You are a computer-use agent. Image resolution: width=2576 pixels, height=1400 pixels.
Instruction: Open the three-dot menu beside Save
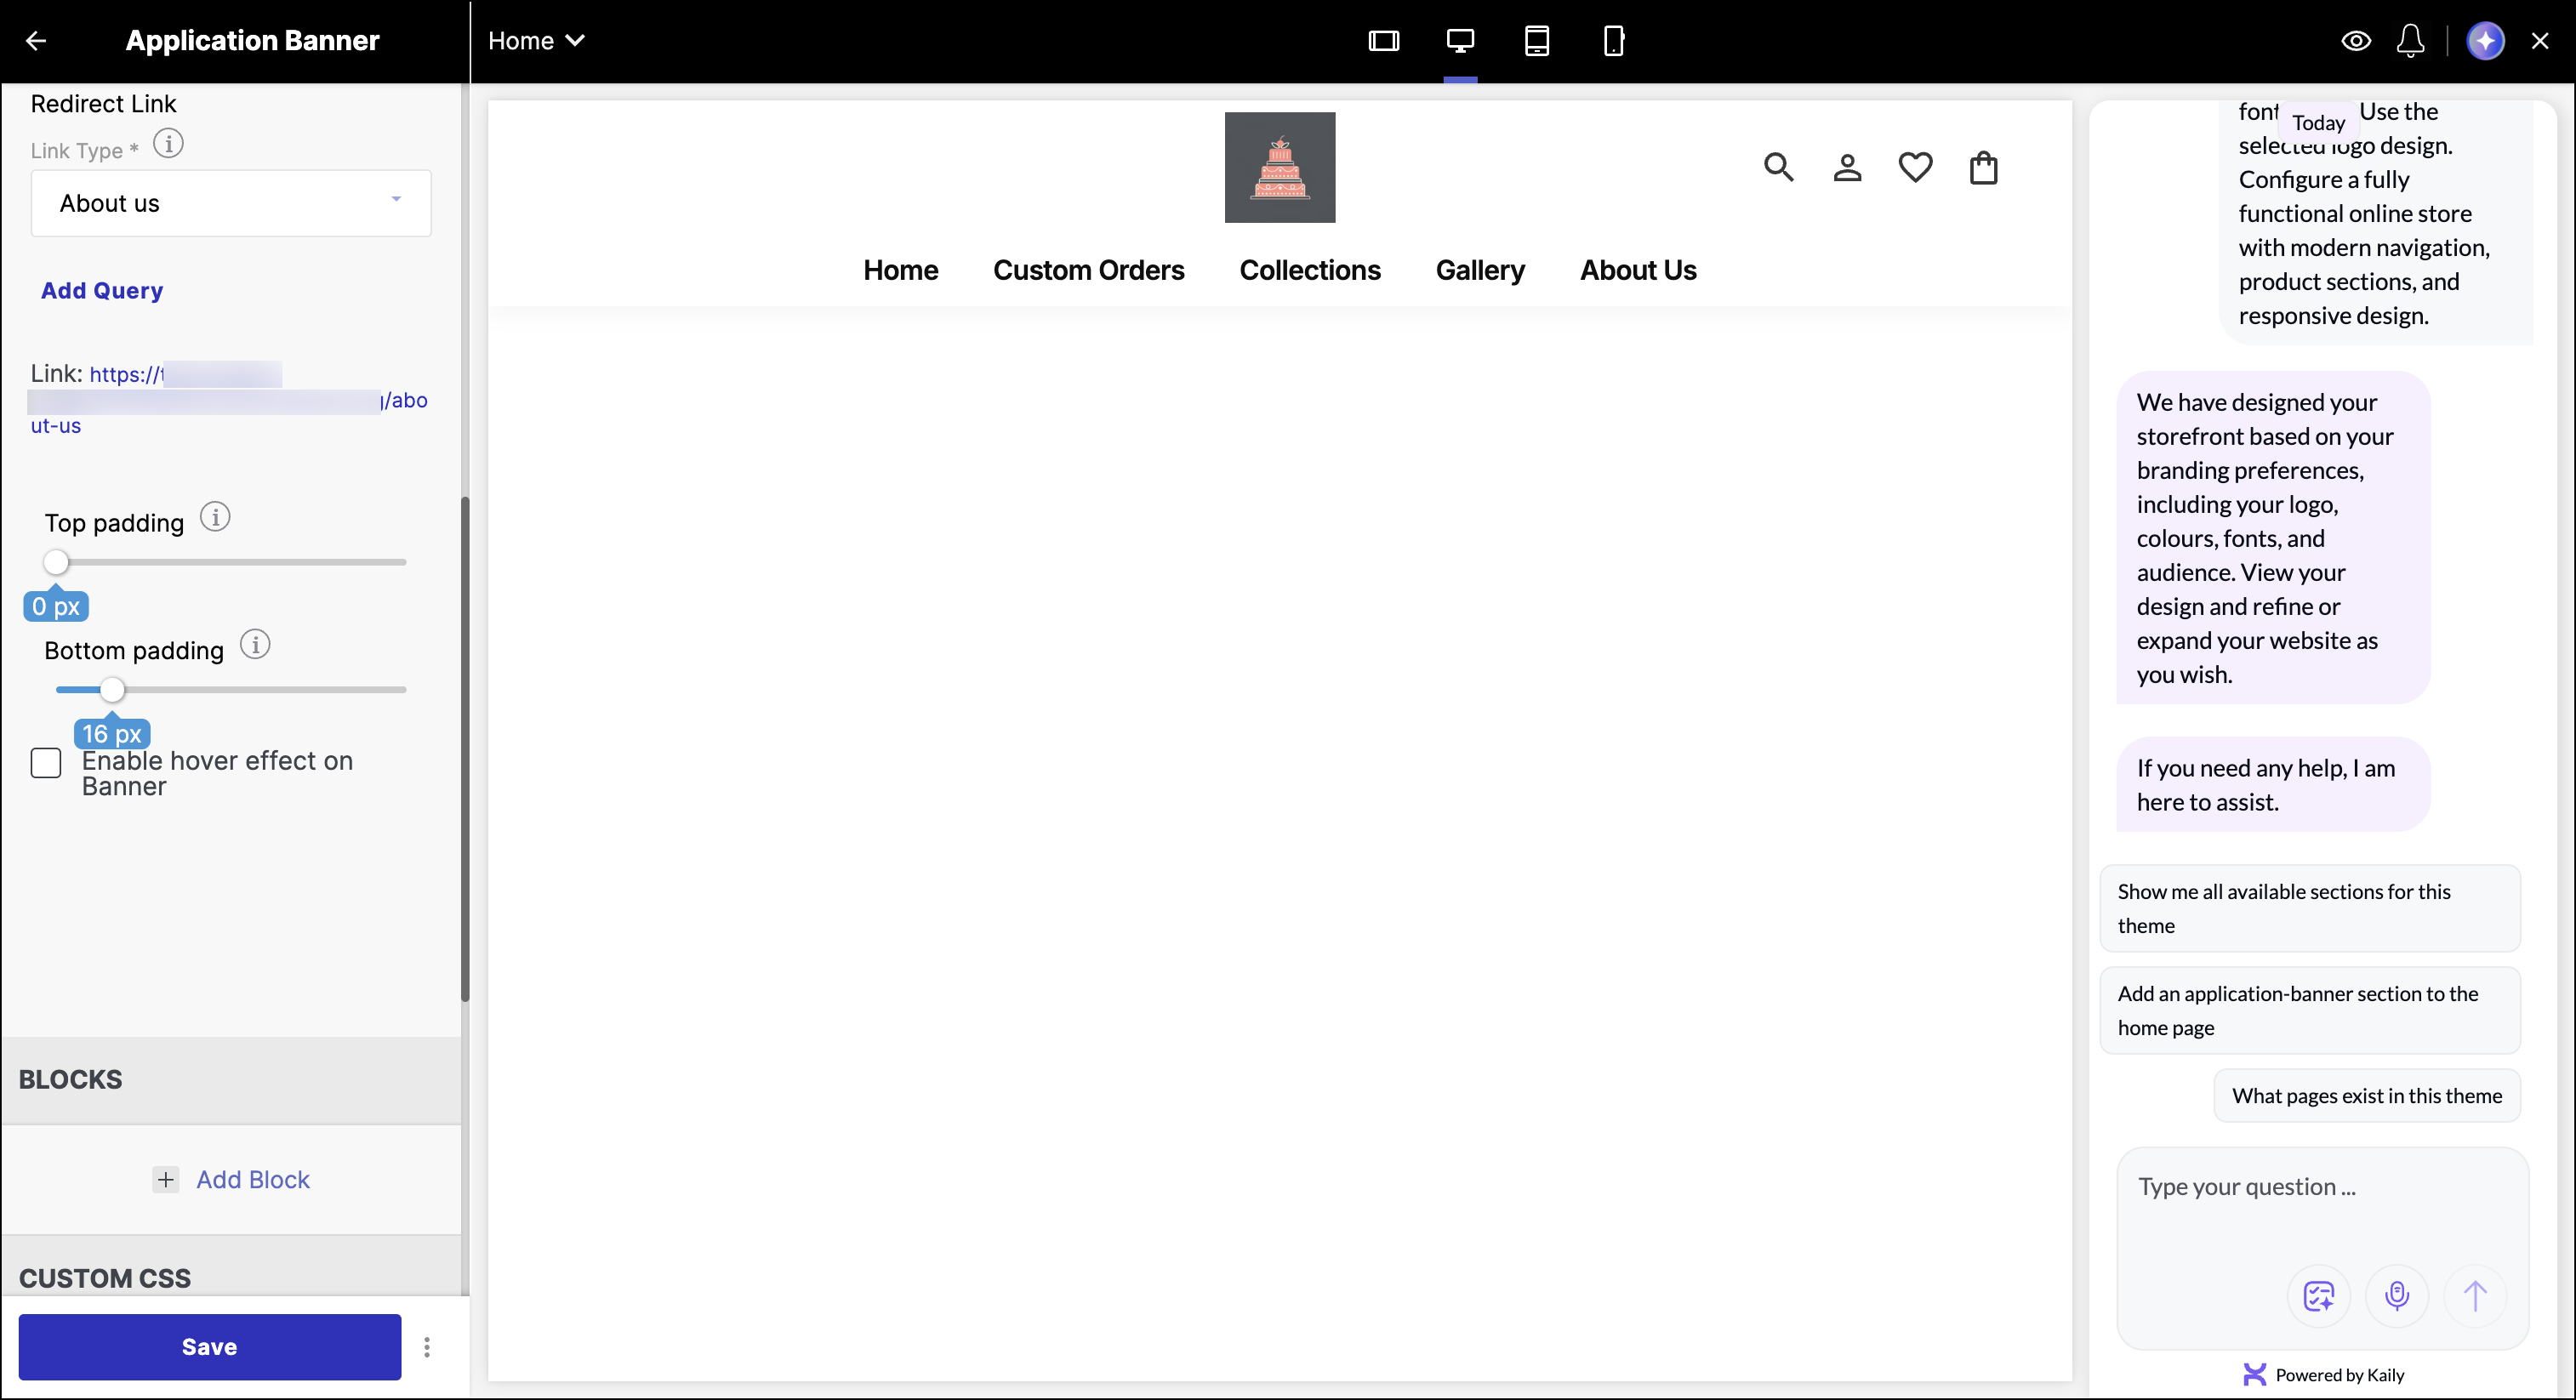[427, 1347]
